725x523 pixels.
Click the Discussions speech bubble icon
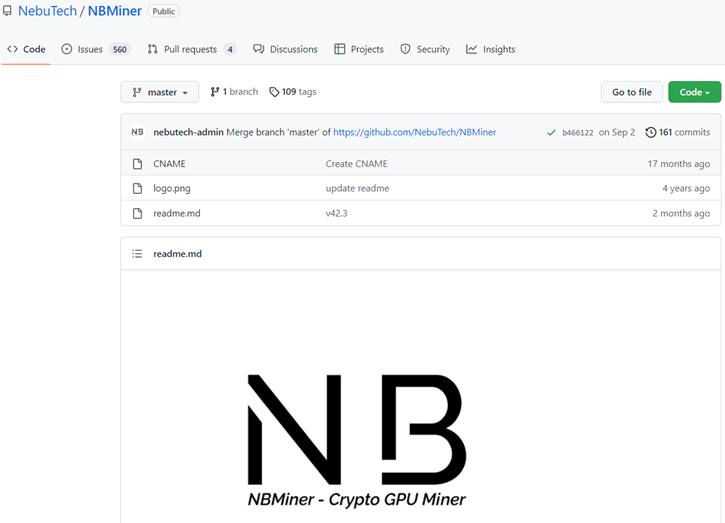[x=258, y=49]
